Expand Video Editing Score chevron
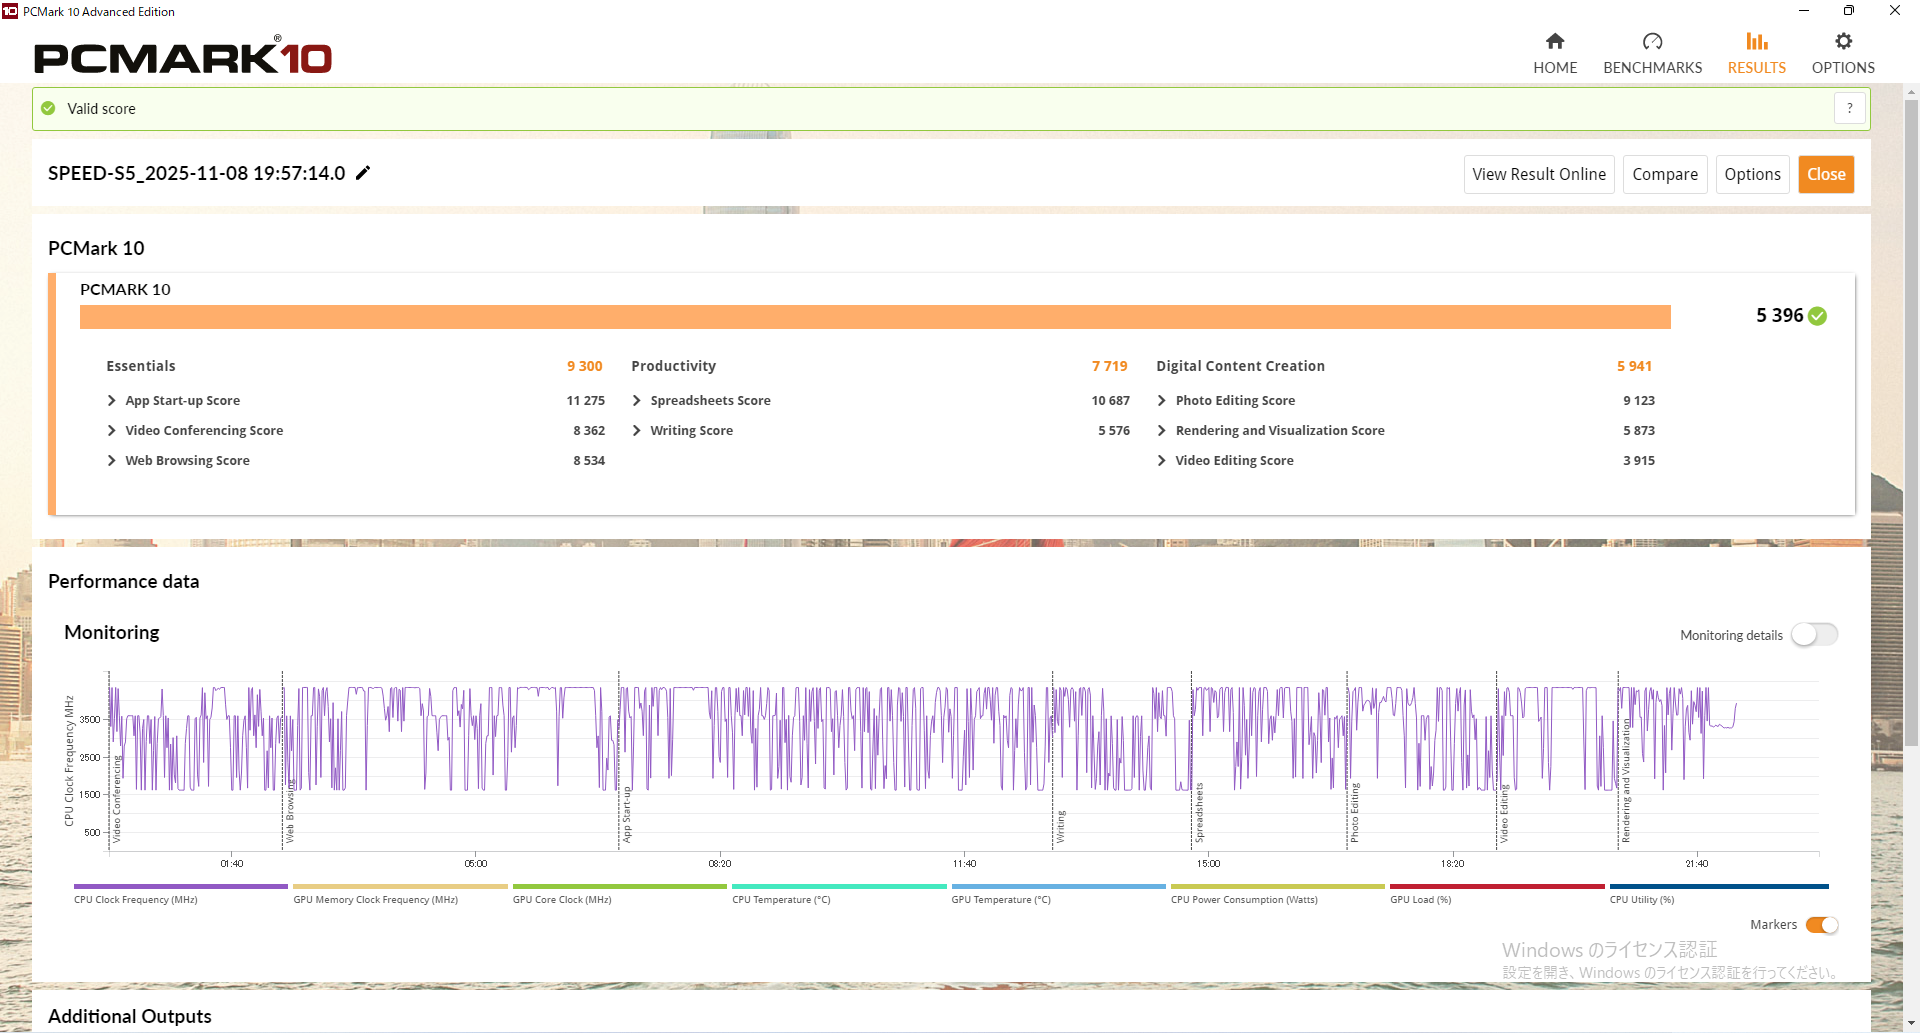Screen dimensions: 1920x1033 [x=1161, y=461]
